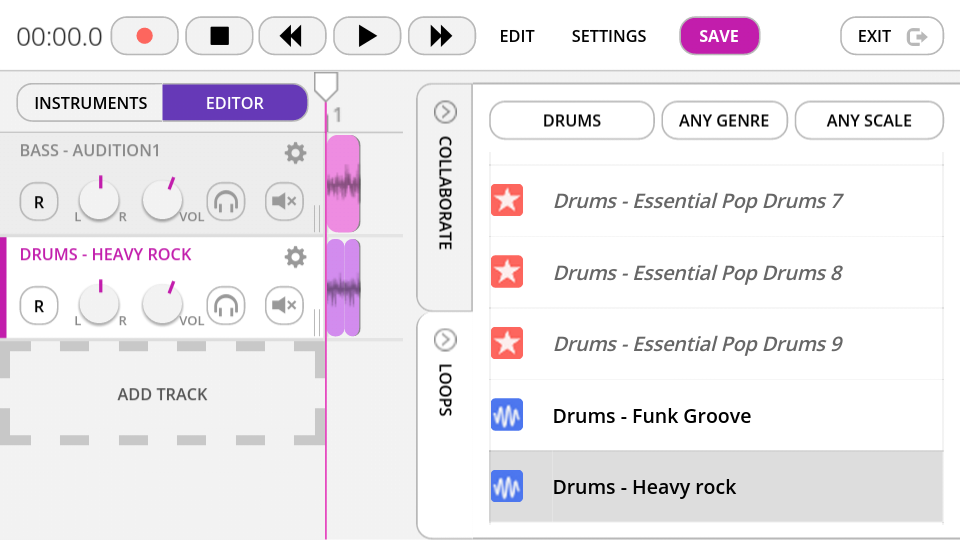The width and height of the screenshot is (960, 540).
Task: Mute the Bass - Audition1 track
Action: click(x=284, y=202)
